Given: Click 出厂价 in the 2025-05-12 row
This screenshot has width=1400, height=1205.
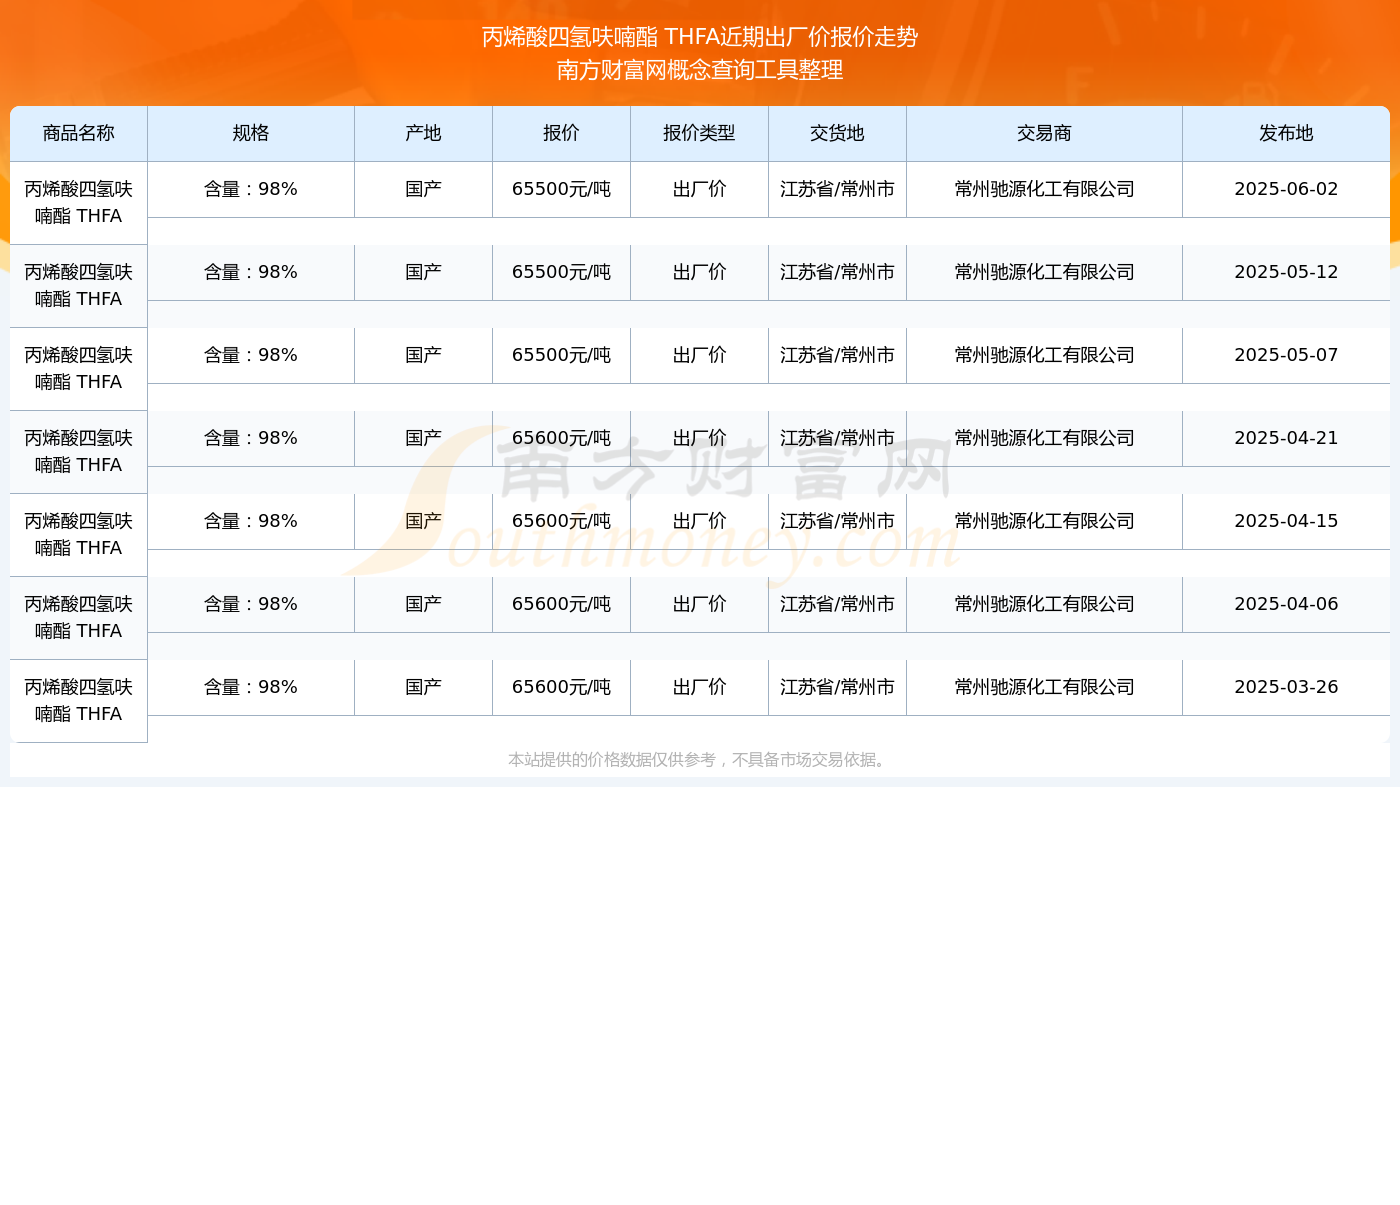Looking at the screenshot, I should 699,272.
